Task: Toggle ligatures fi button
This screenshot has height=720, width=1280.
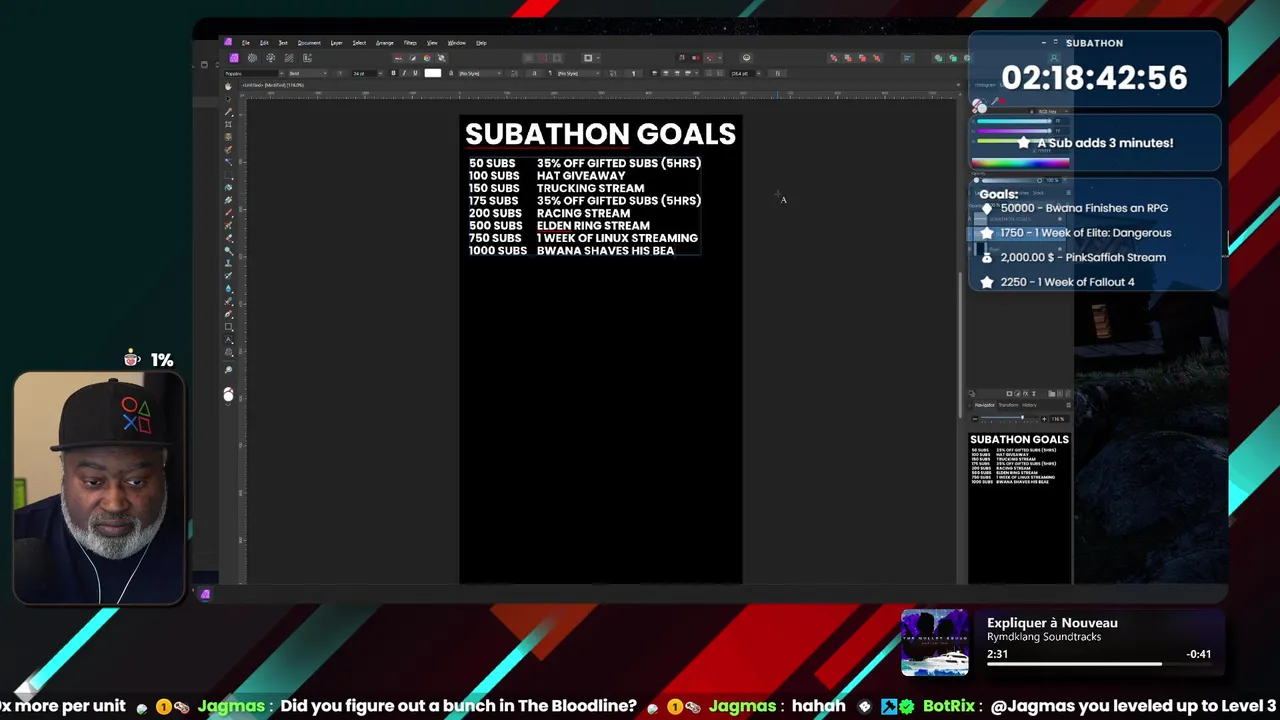Action: 777,73
